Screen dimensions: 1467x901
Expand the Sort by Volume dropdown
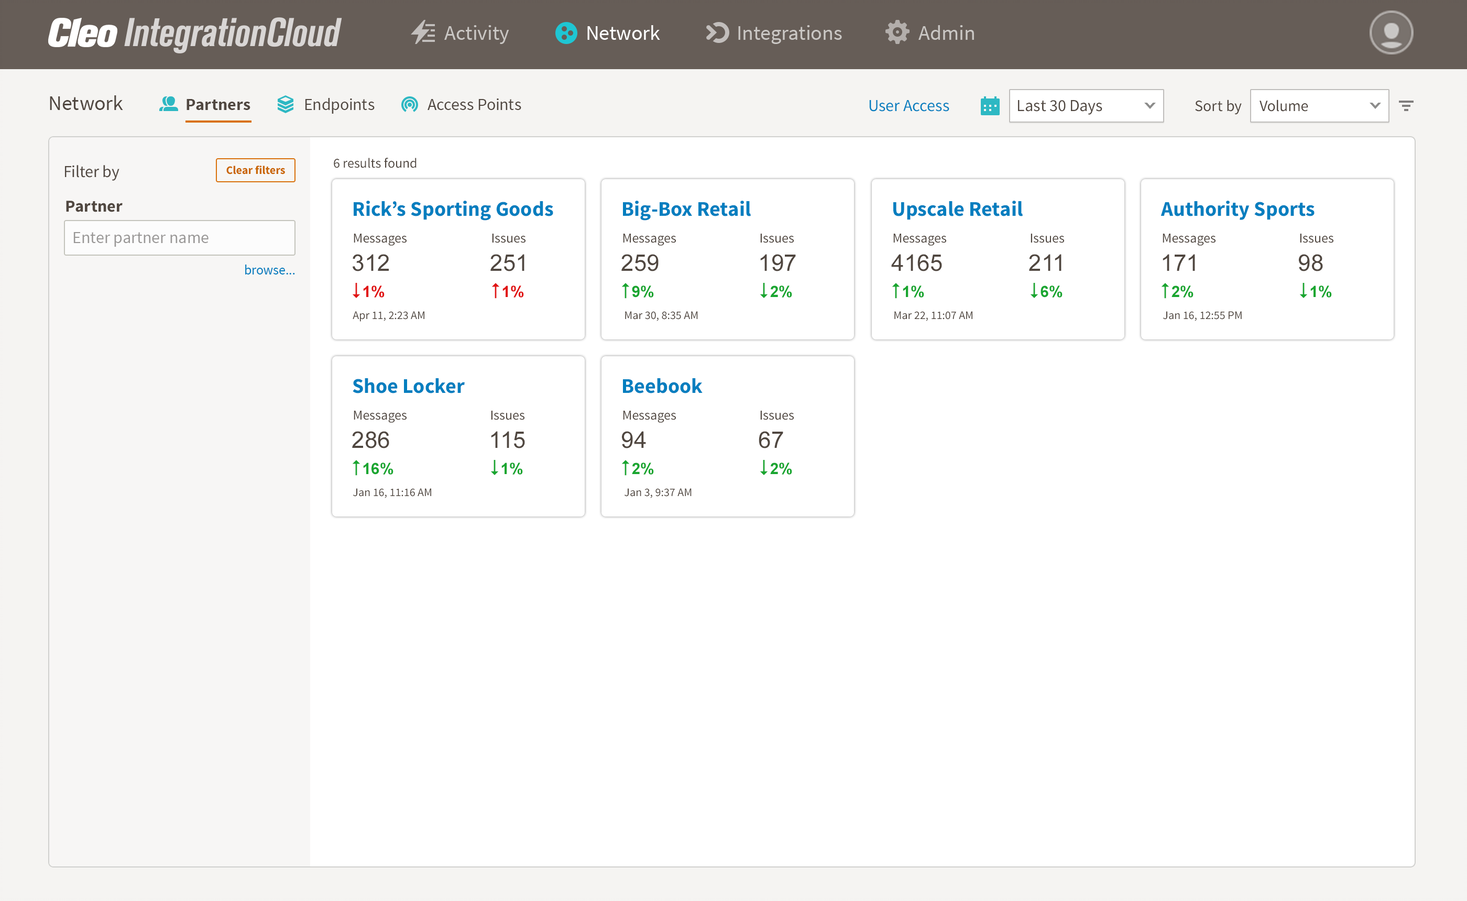coord(1319,106)
